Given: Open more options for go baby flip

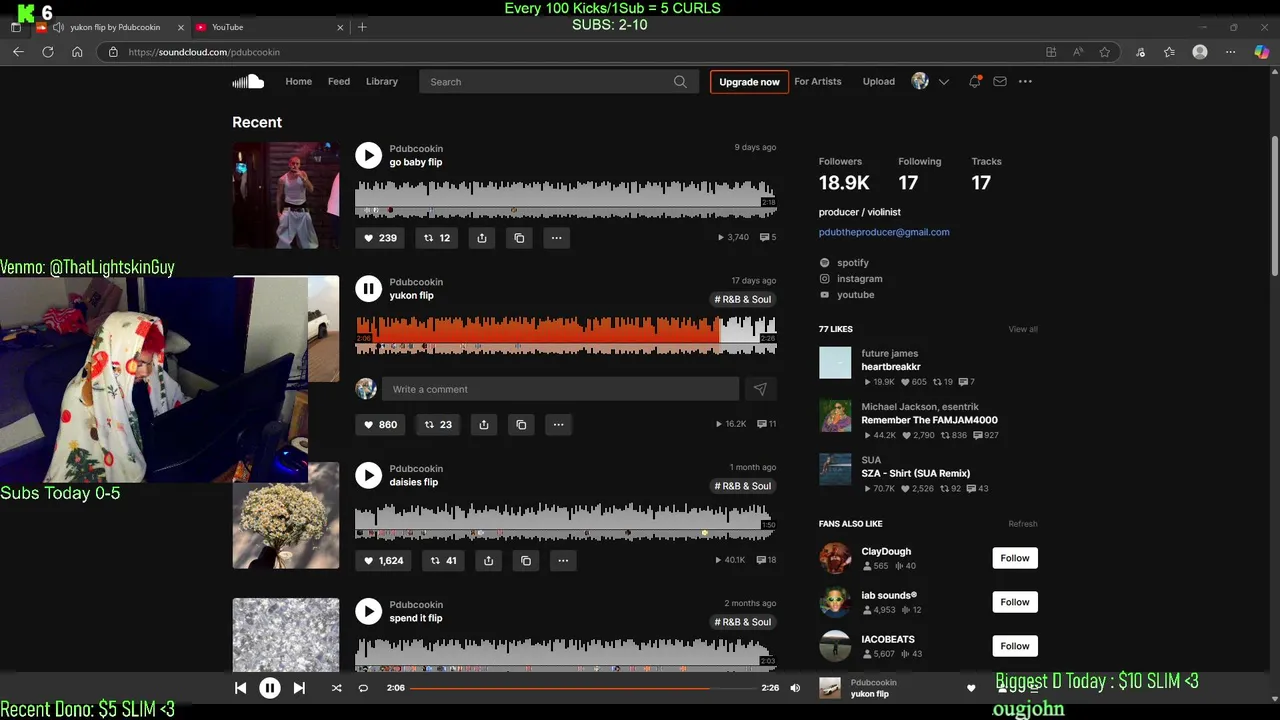Looking at the screenshot, I should pos(556,238).
